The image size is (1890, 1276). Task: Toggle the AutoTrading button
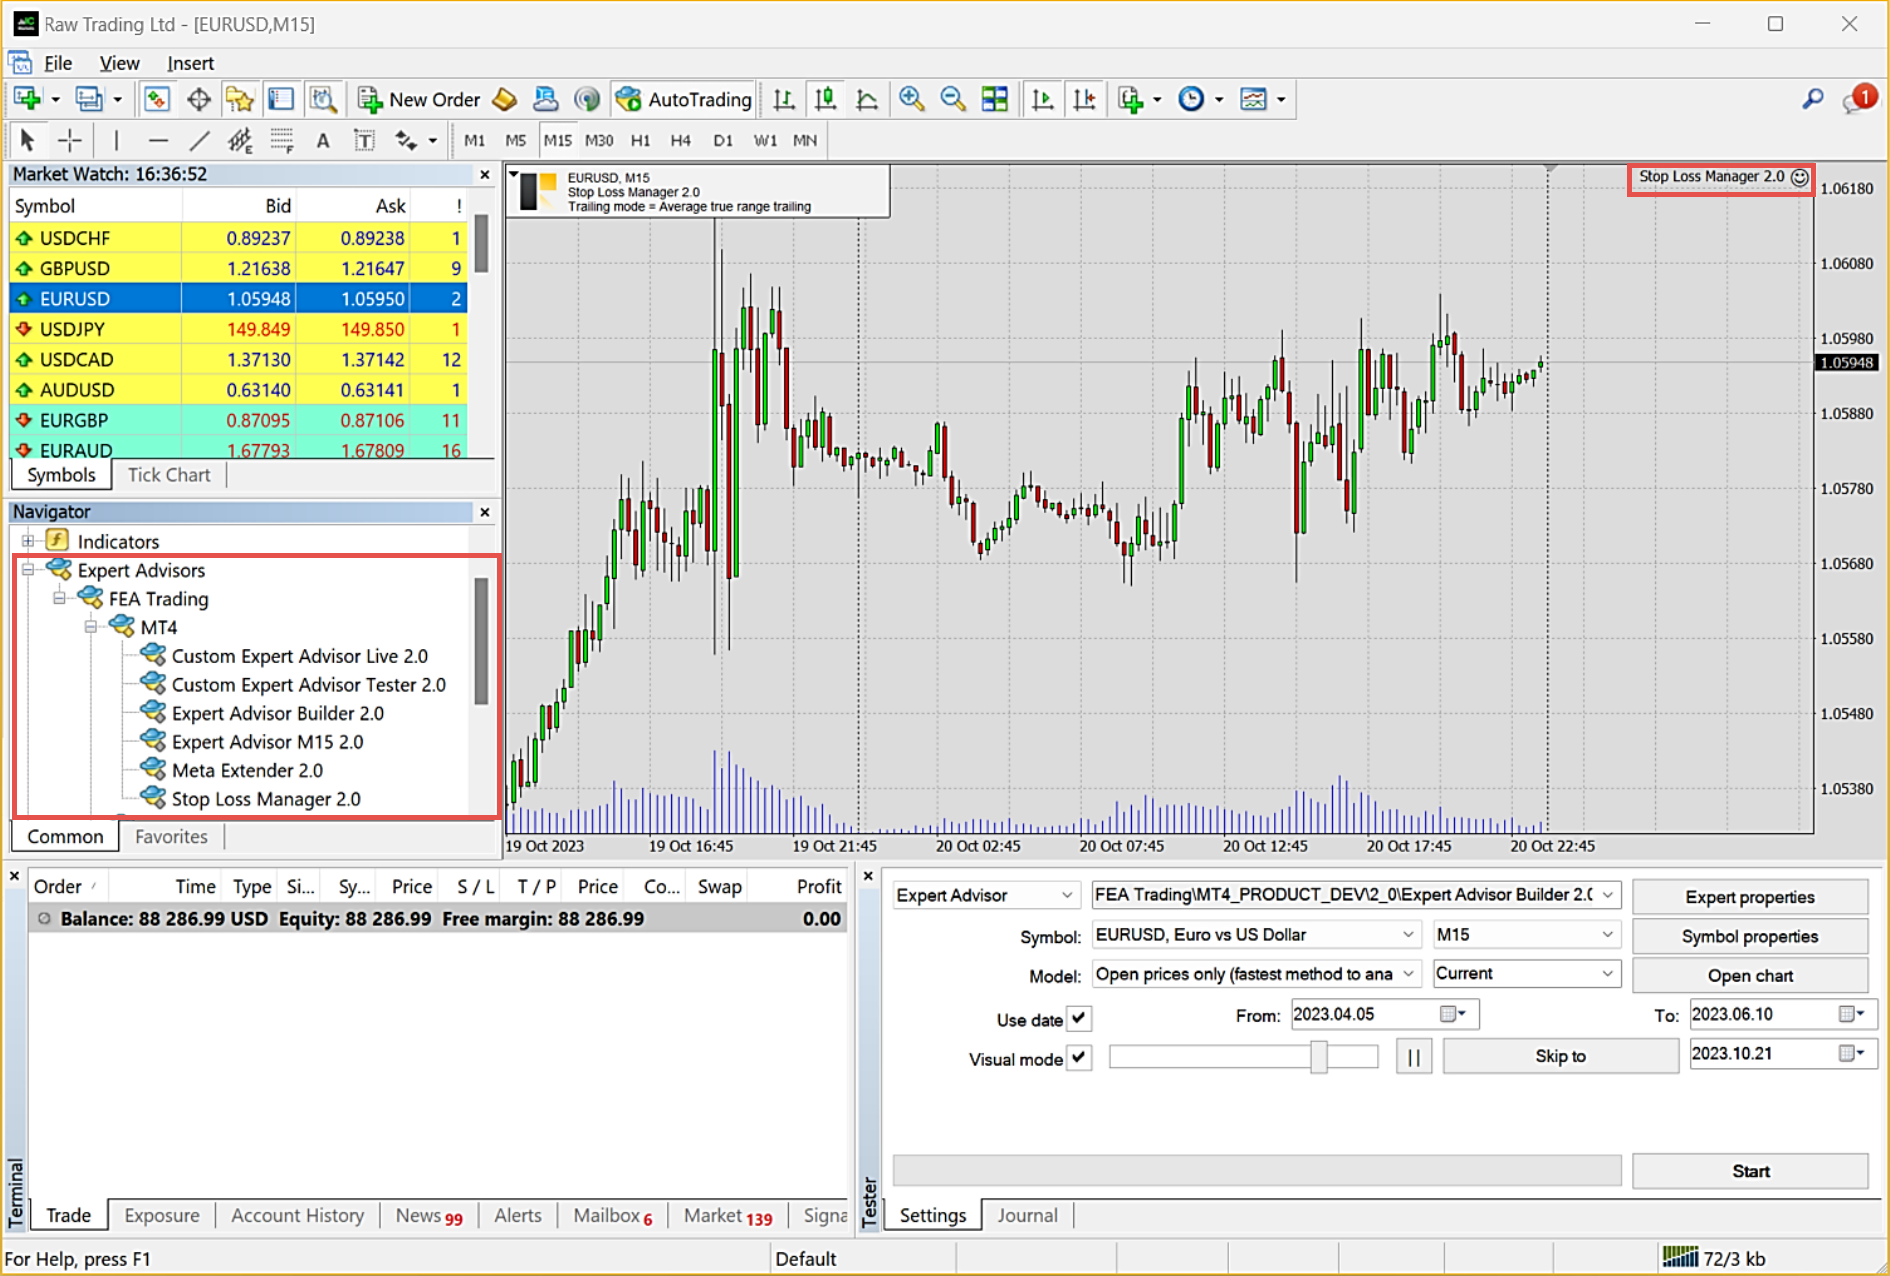(x=684, y=99)
